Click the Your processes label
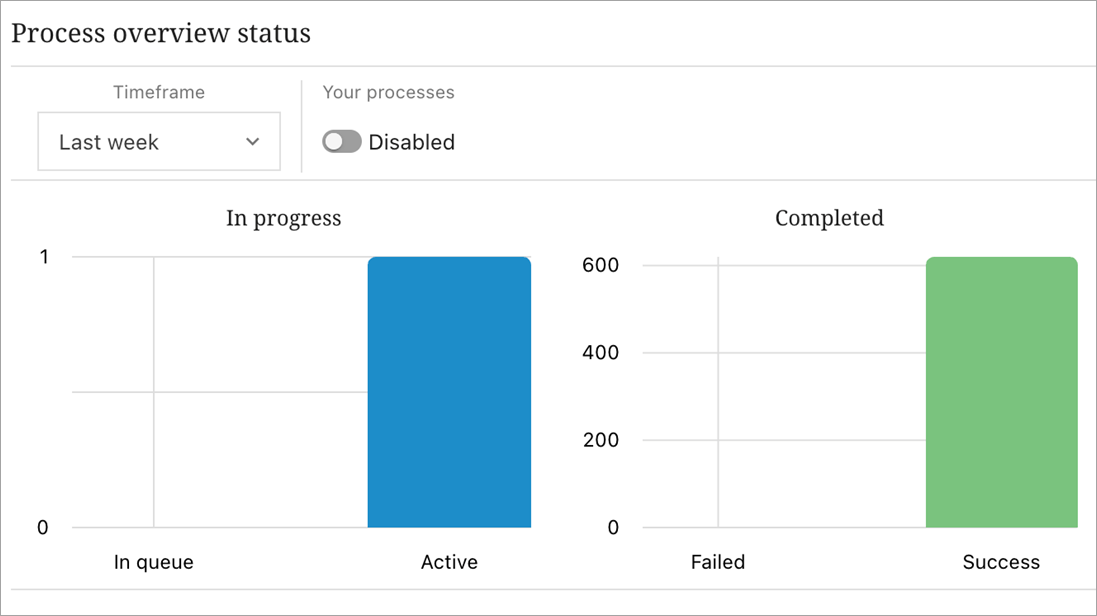The image size is (1097, 616). pos(388,92)
